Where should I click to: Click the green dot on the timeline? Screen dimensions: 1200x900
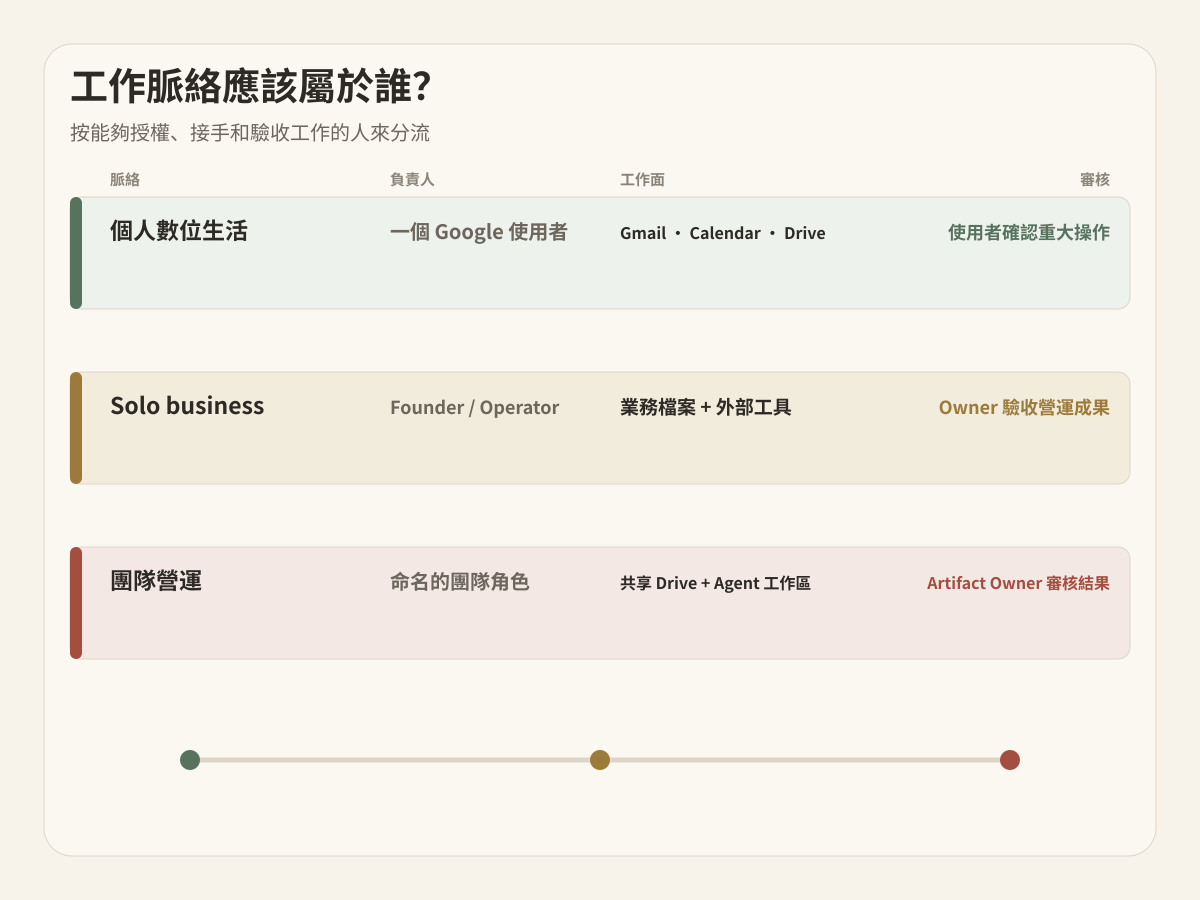coord(190,760)
